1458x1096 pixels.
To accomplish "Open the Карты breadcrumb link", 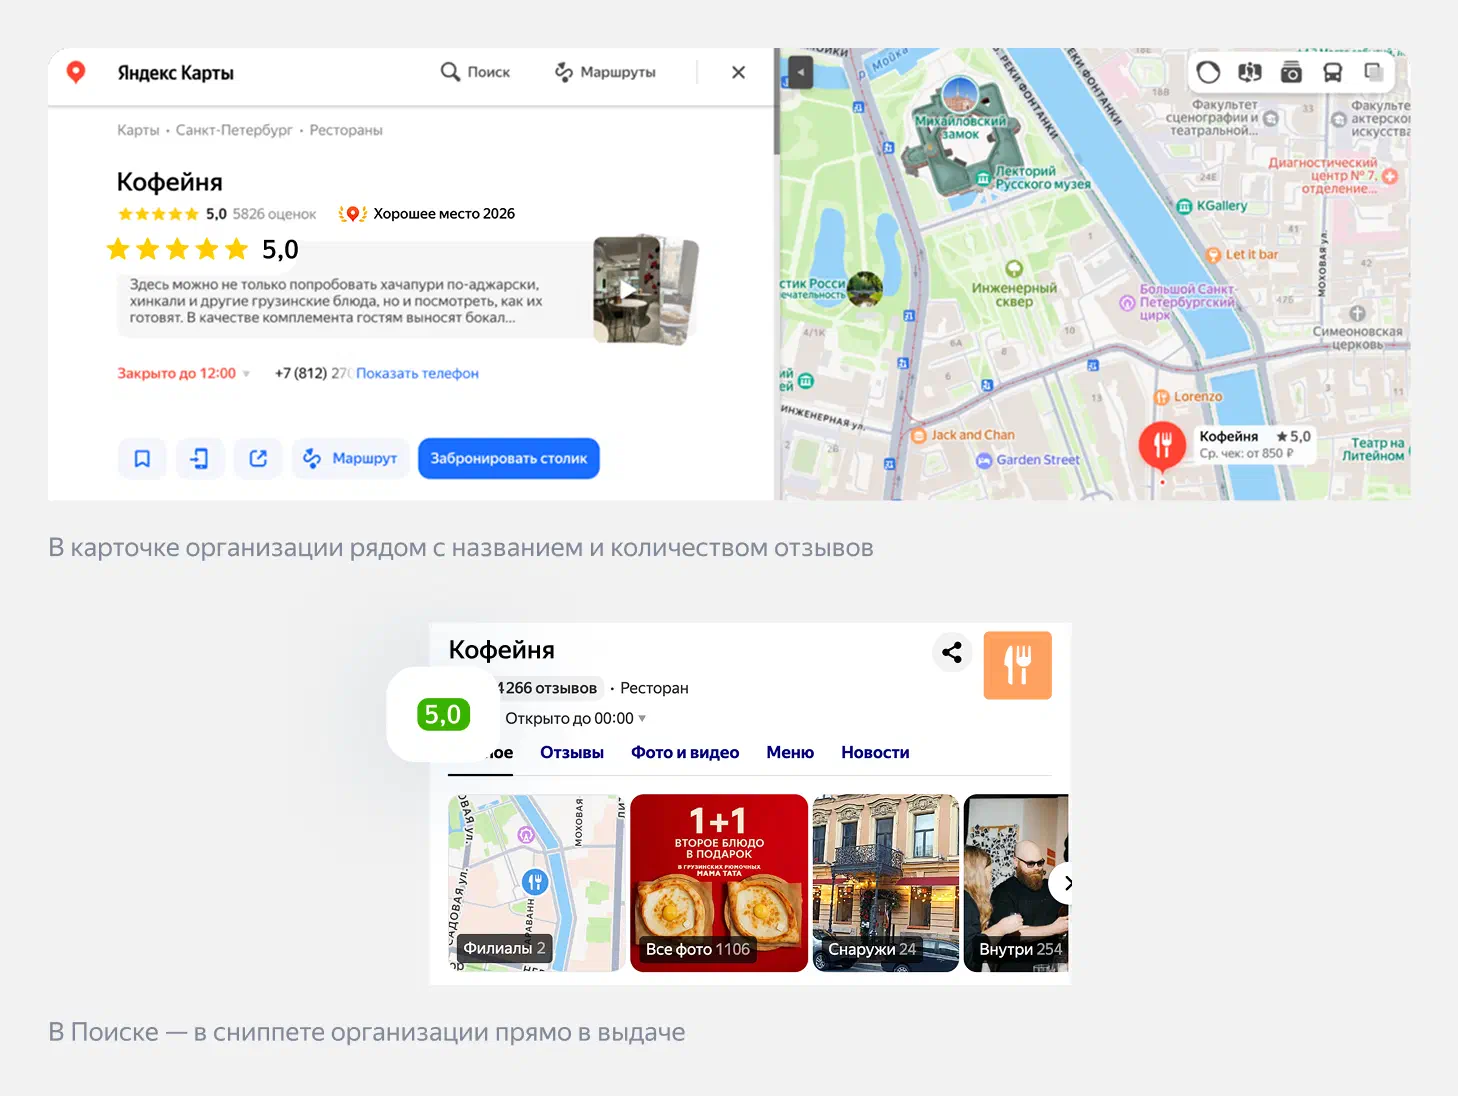I will click(138, 130).
